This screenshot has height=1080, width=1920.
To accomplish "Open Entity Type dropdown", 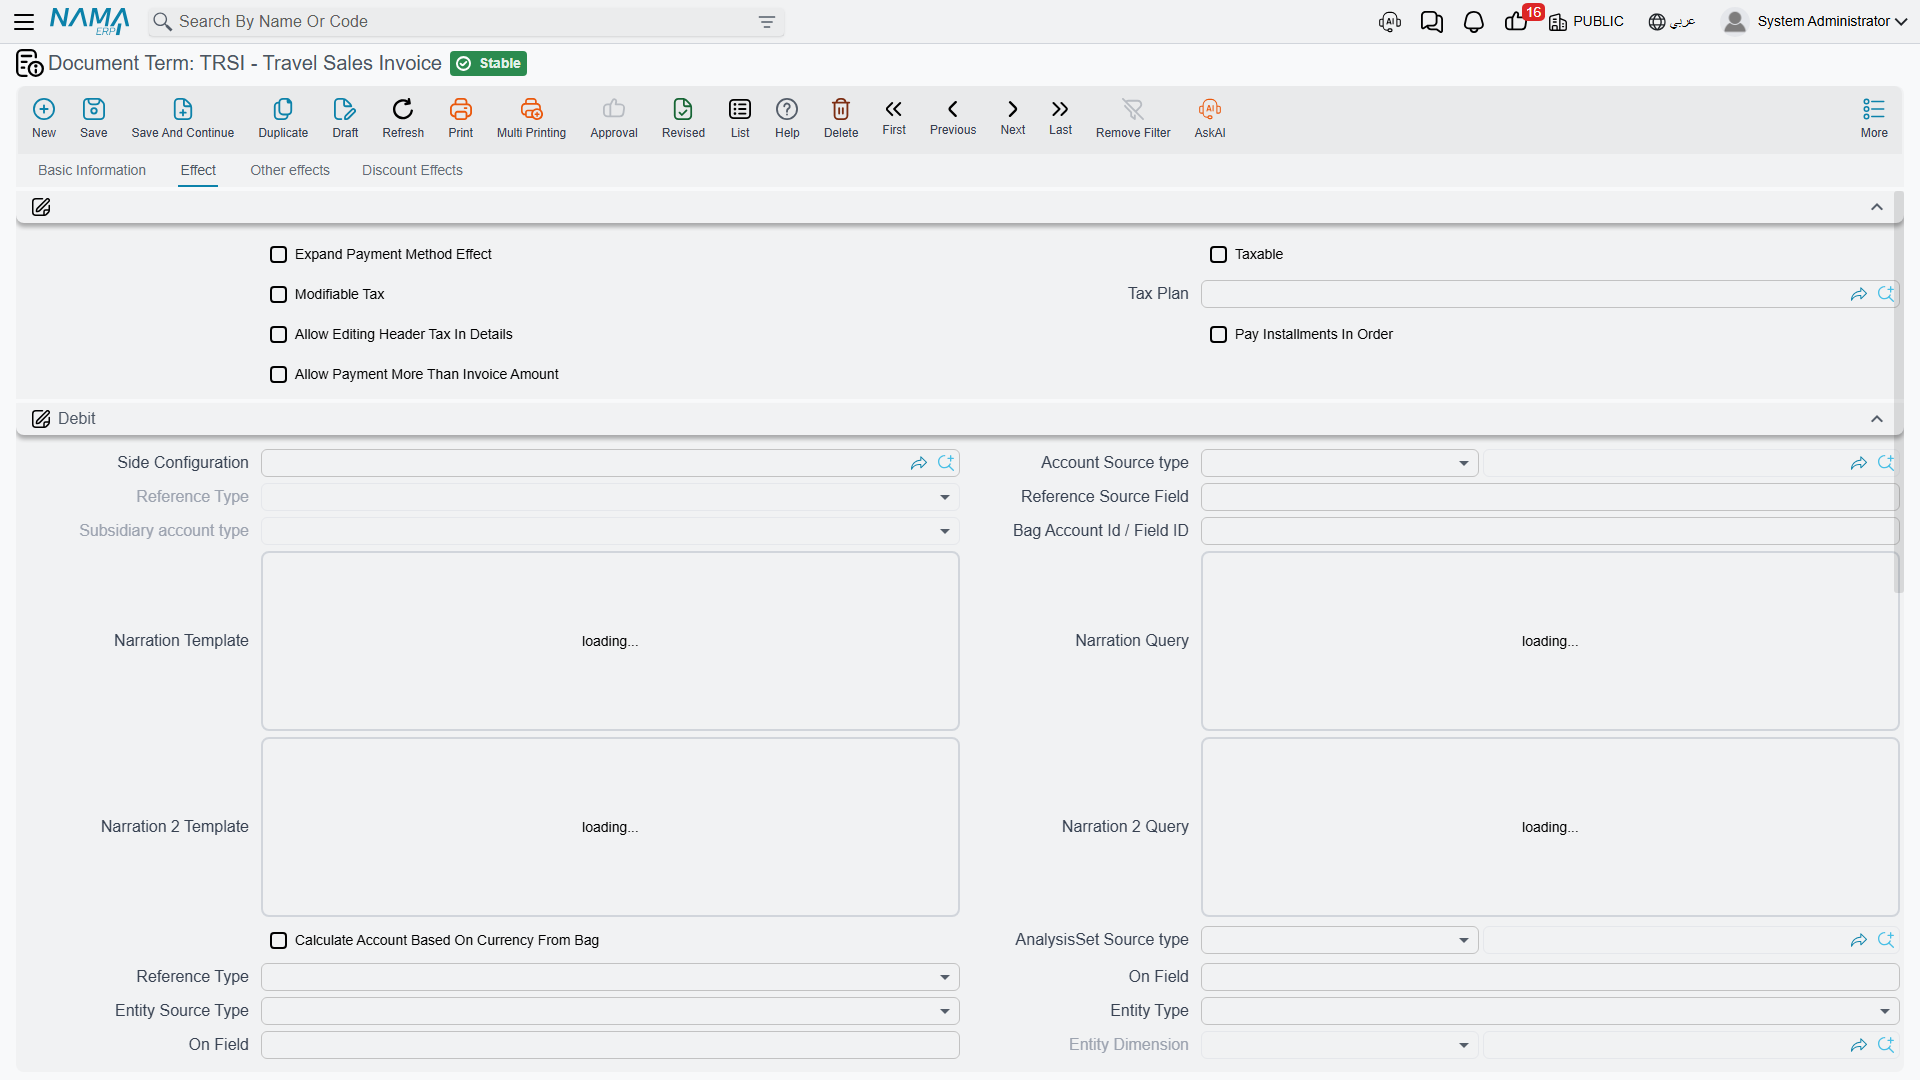I will tap(1550, 1011).
